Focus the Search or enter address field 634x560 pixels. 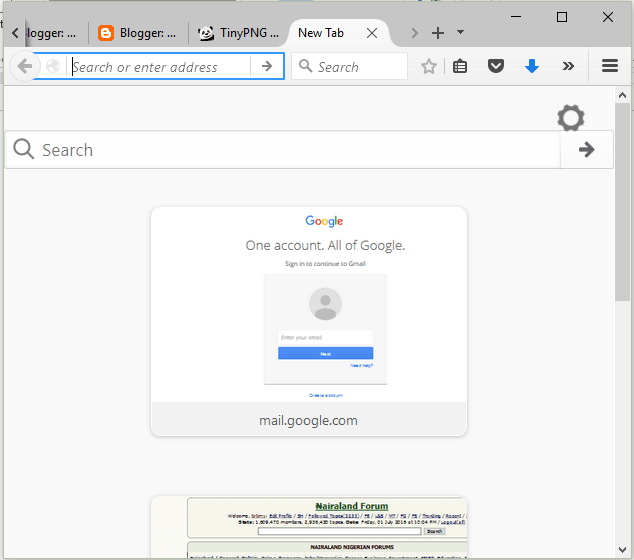click(x=160, y=67)
